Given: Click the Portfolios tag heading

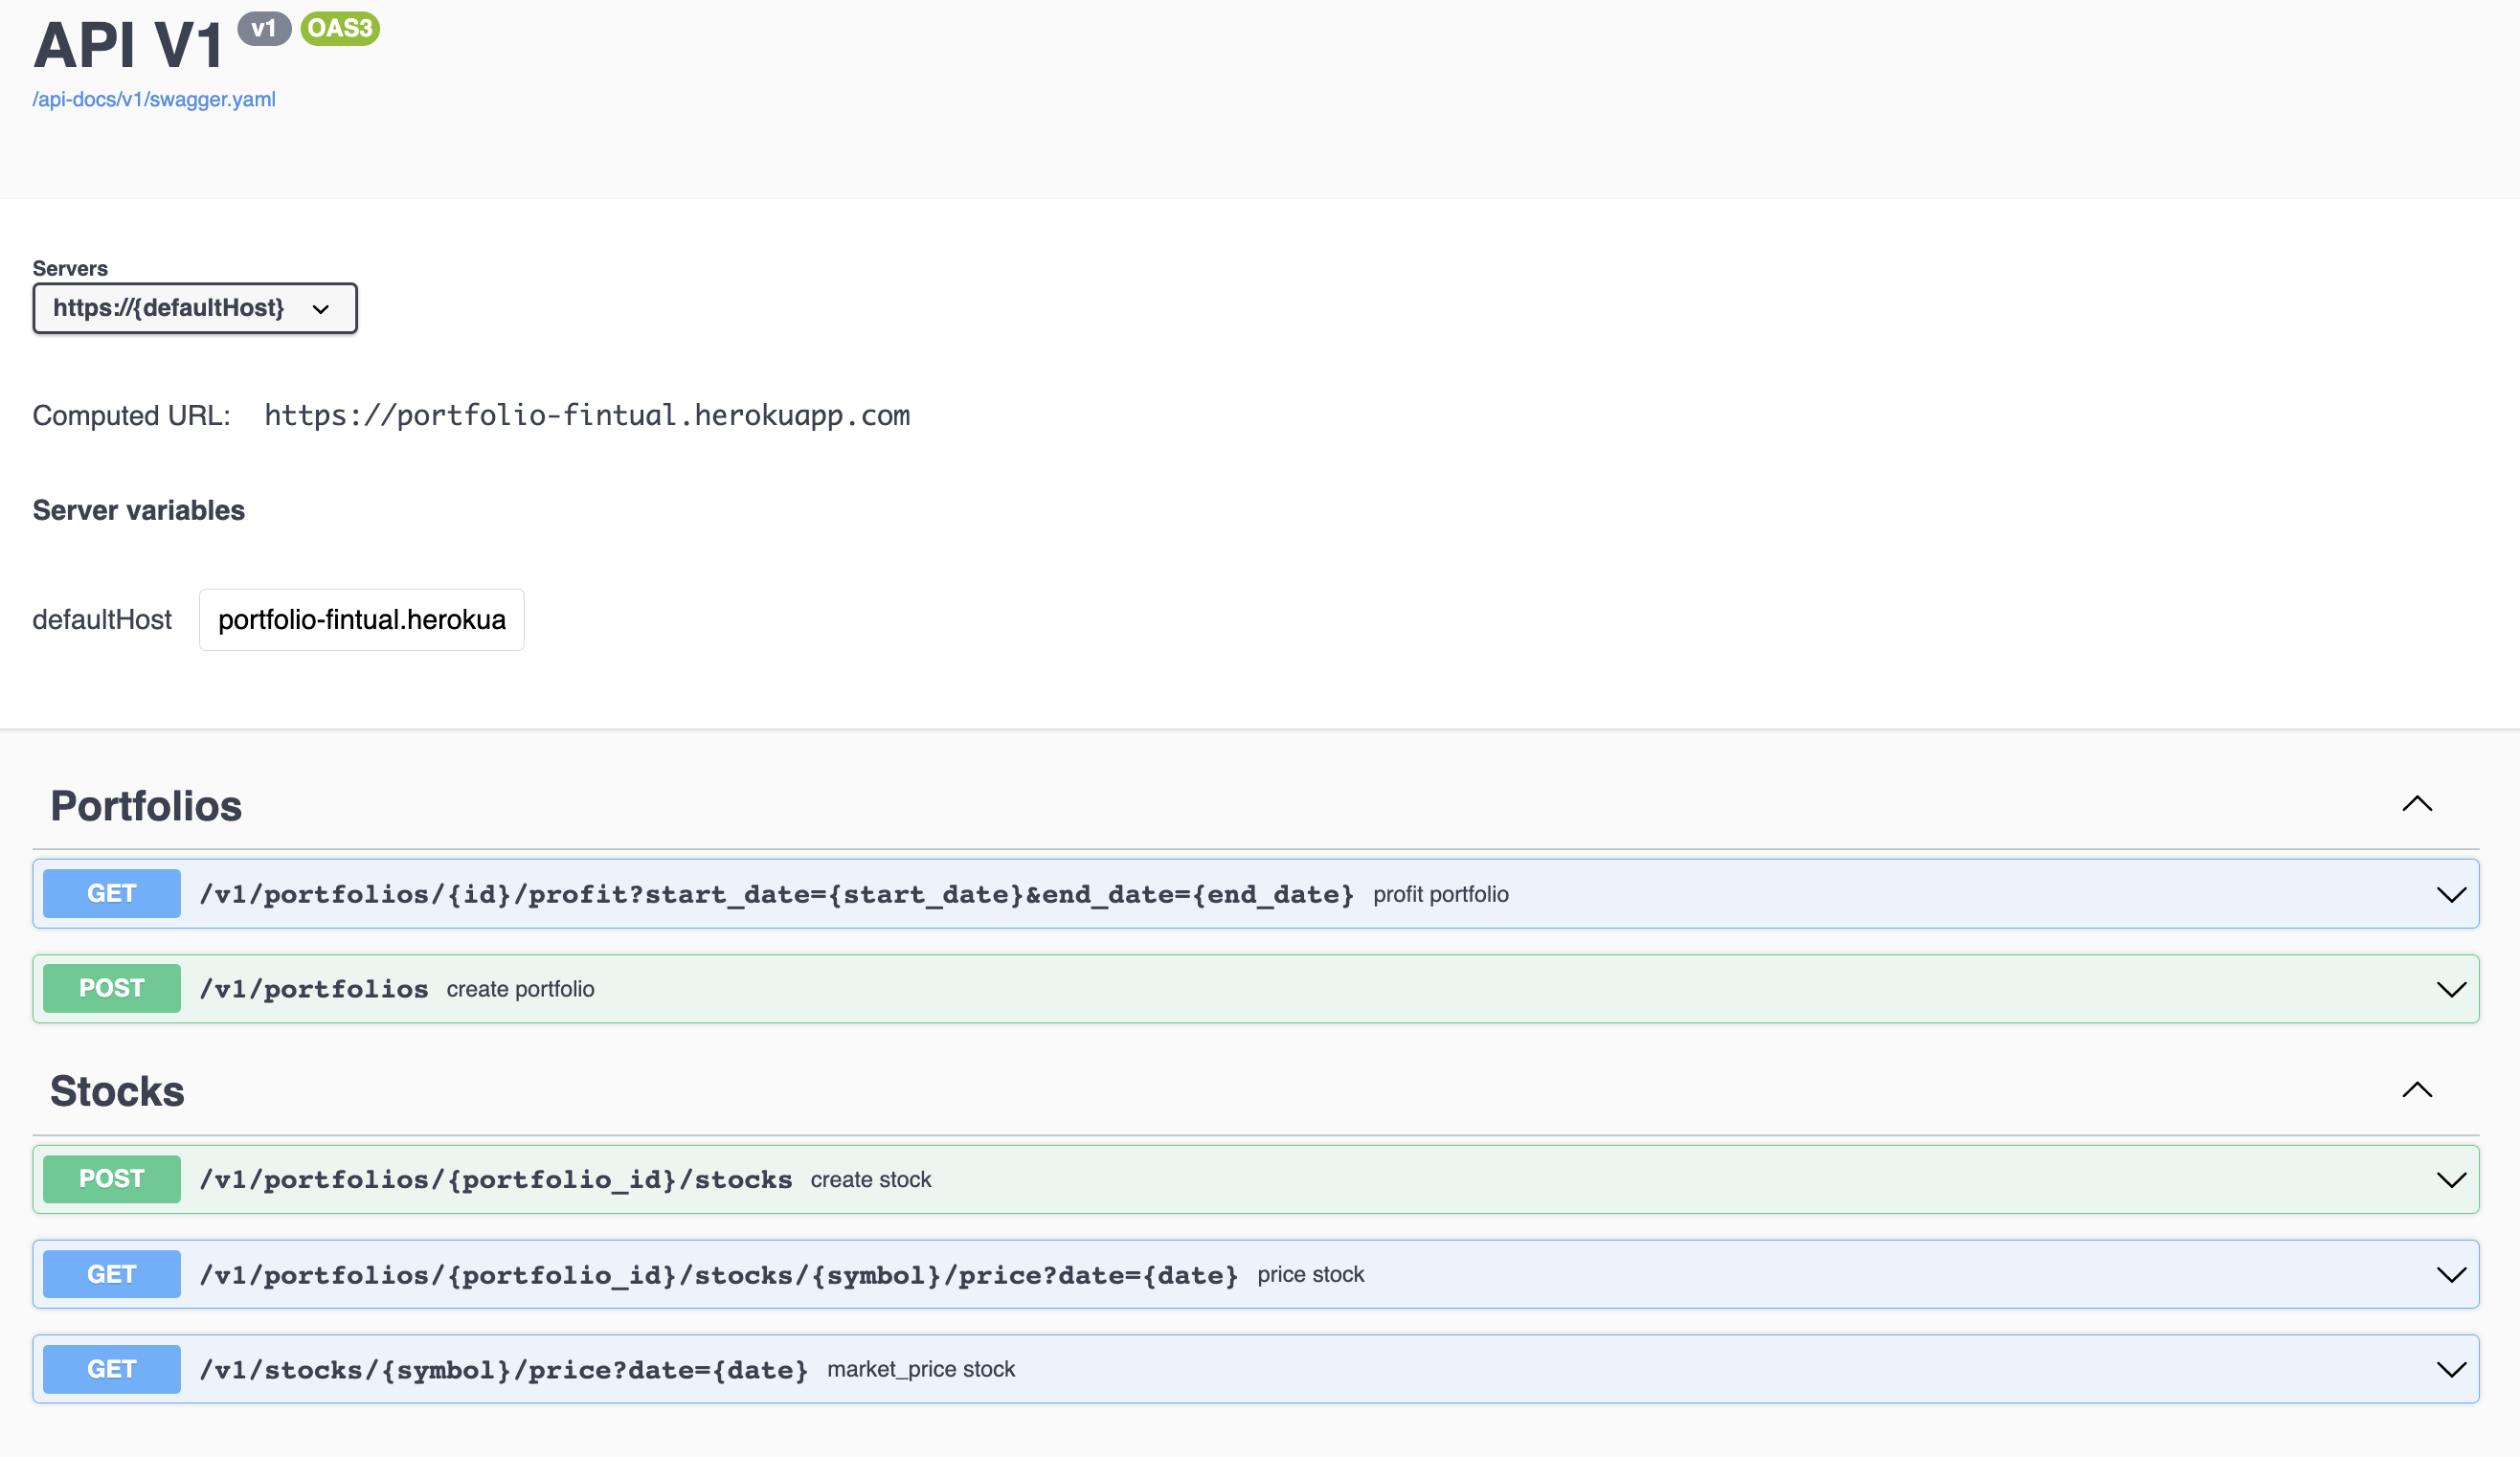Looking at the screenshot, I should pos(146,806).
